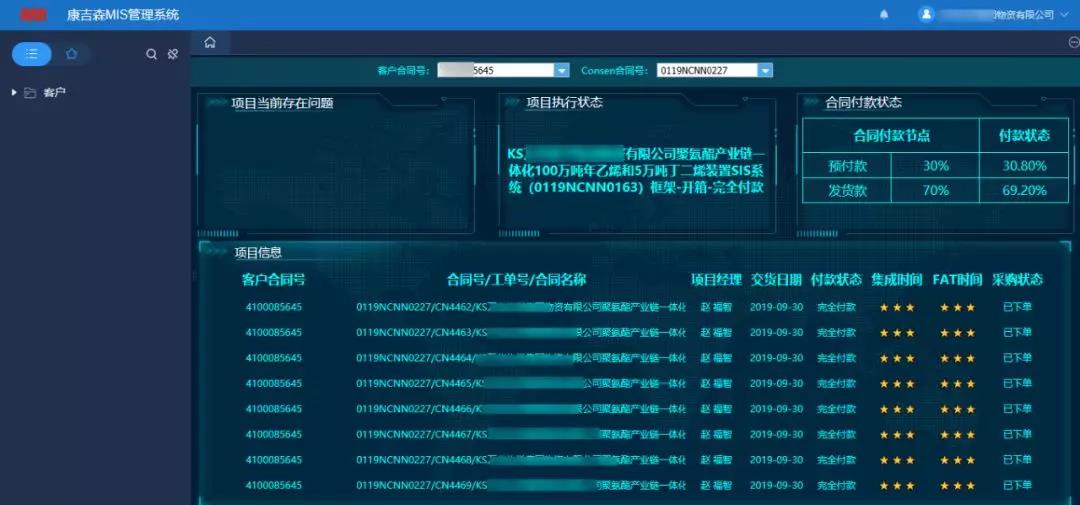Open the 客户合同号 dropdown arrow
Screen dimensions: 1080x505
coord(561,71)
